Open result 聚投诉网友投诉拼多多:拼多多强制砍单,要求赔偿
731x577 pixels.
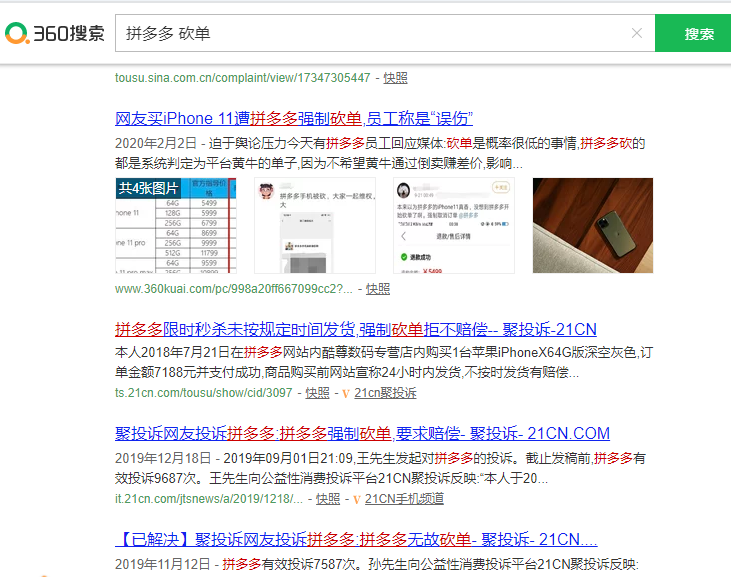tap(362, 433)
